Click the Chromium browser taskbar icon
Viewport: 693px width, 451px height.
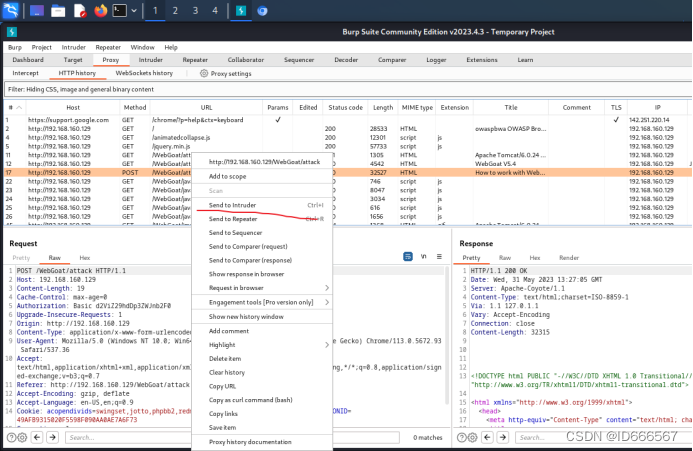coord(263,11)
